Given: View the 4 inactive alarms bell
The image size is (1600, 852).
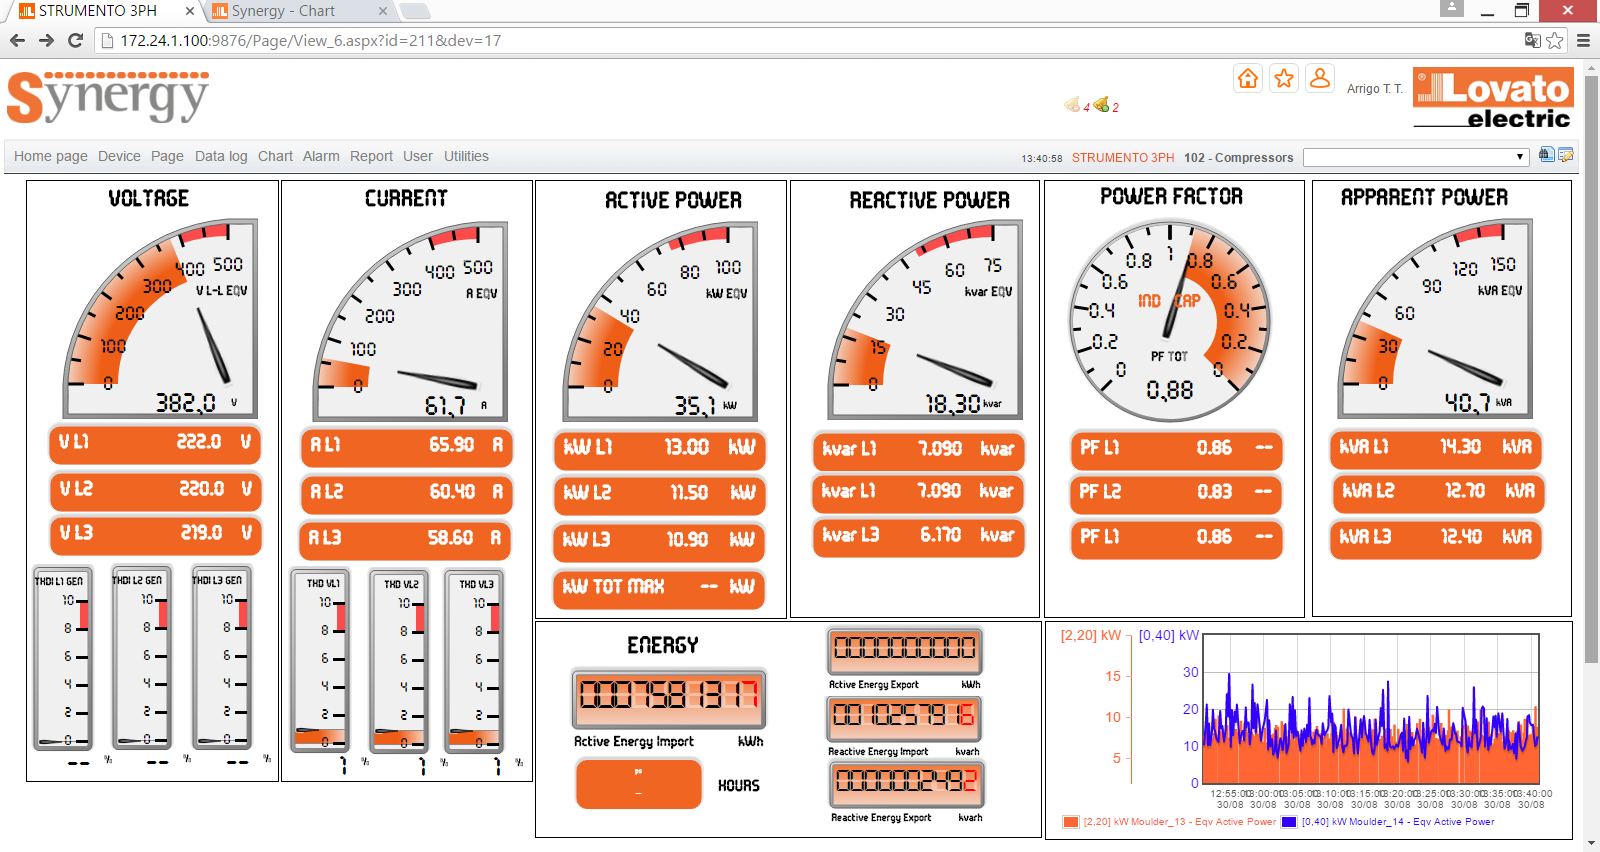Looking at the screenshot, I should coord(1073,104).
